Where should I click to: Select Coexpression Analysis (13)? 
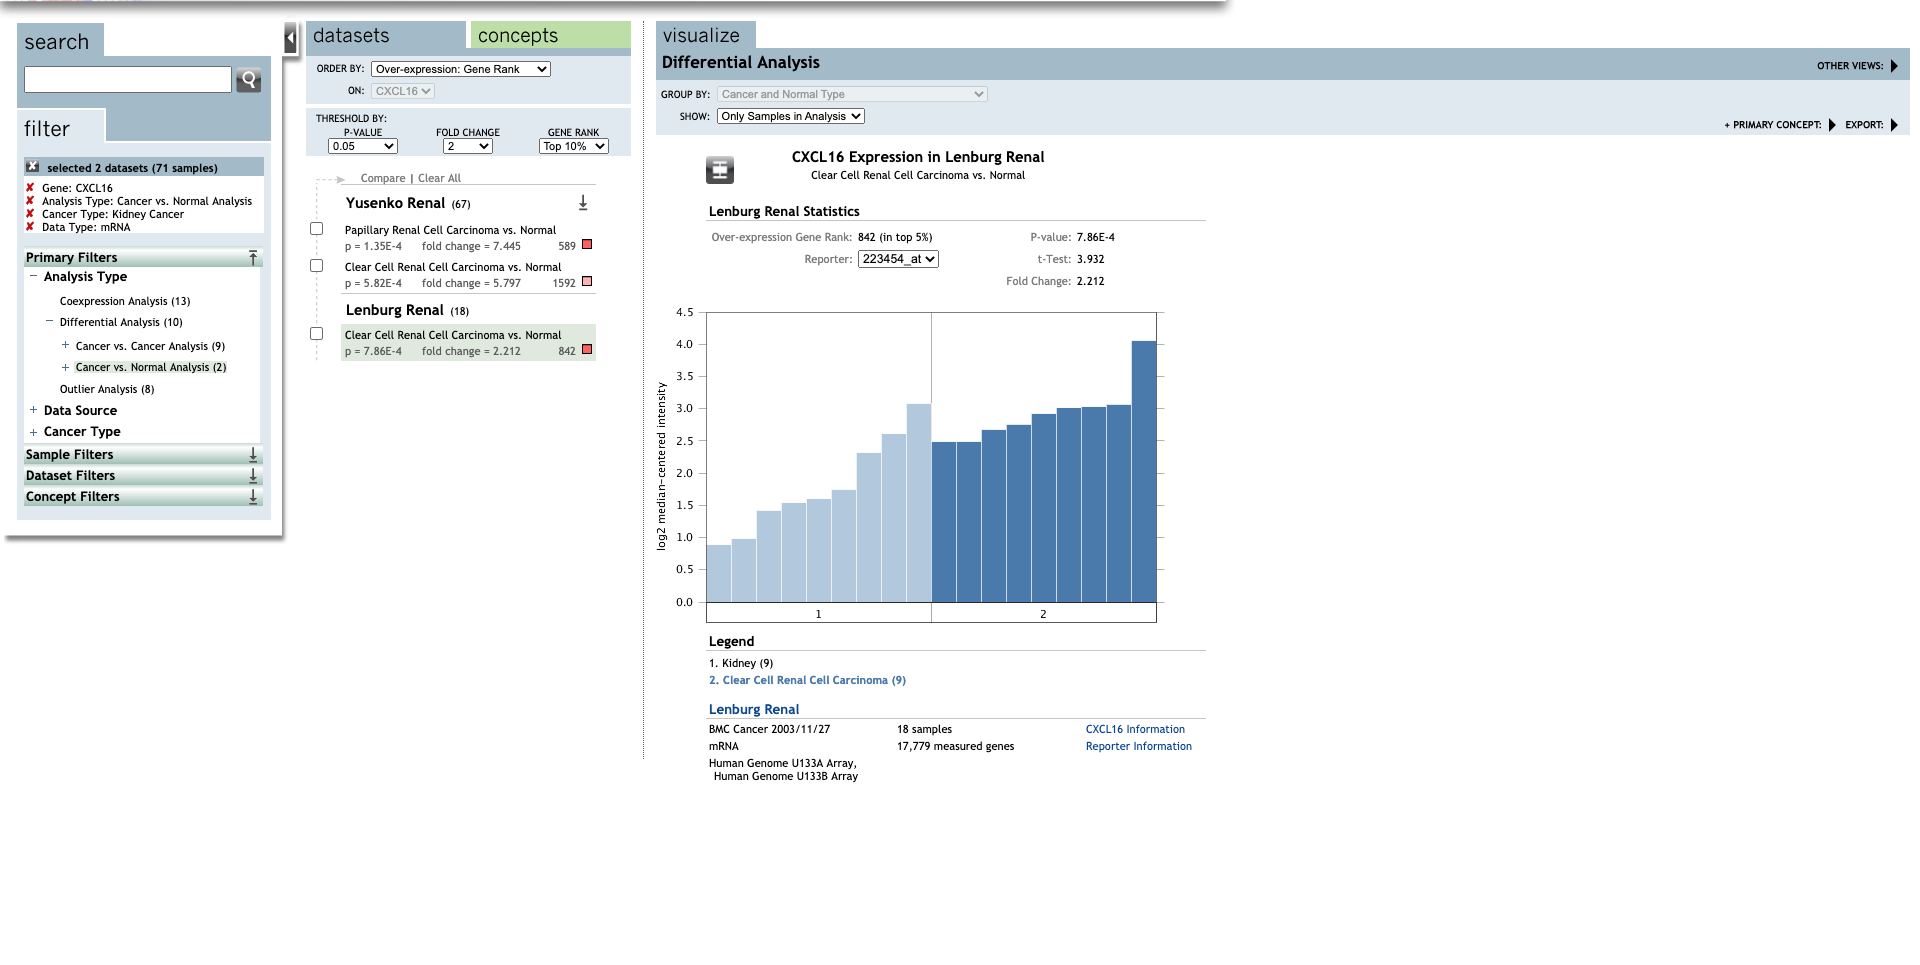(x=125, y=301)
